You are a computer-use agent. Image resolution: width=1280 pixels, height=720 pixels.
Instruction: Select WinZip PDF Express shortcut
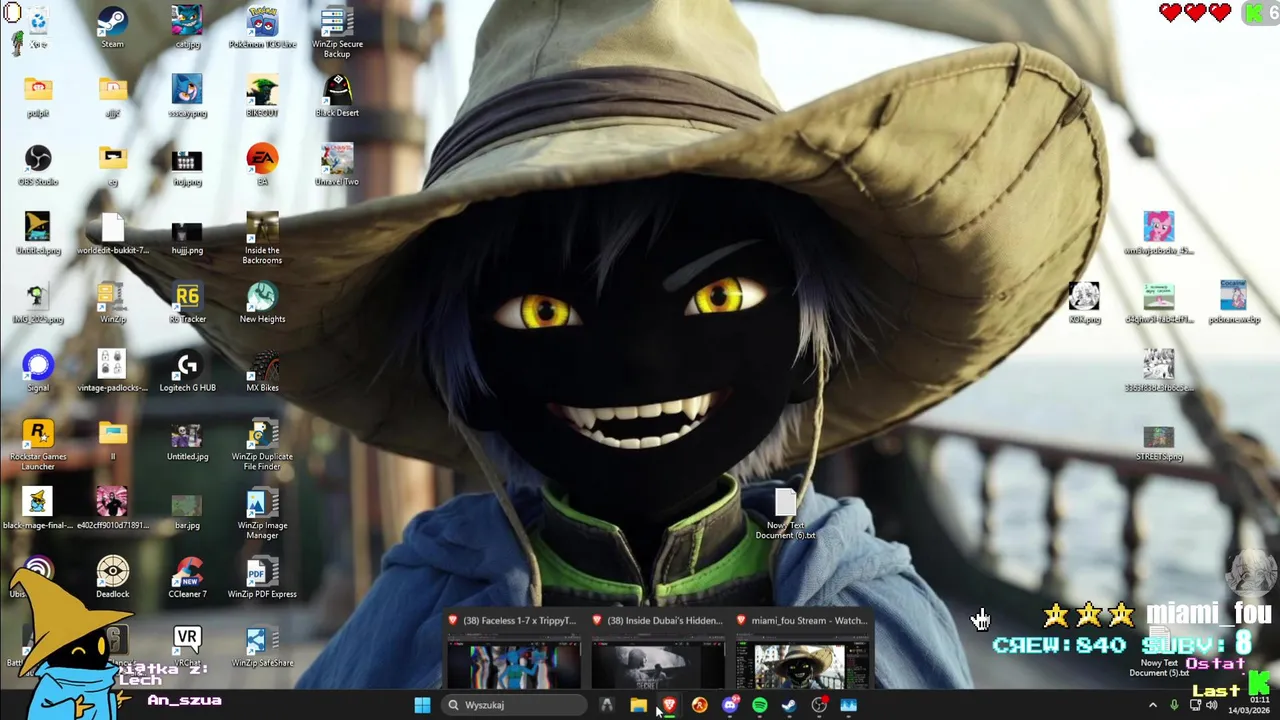262,578
